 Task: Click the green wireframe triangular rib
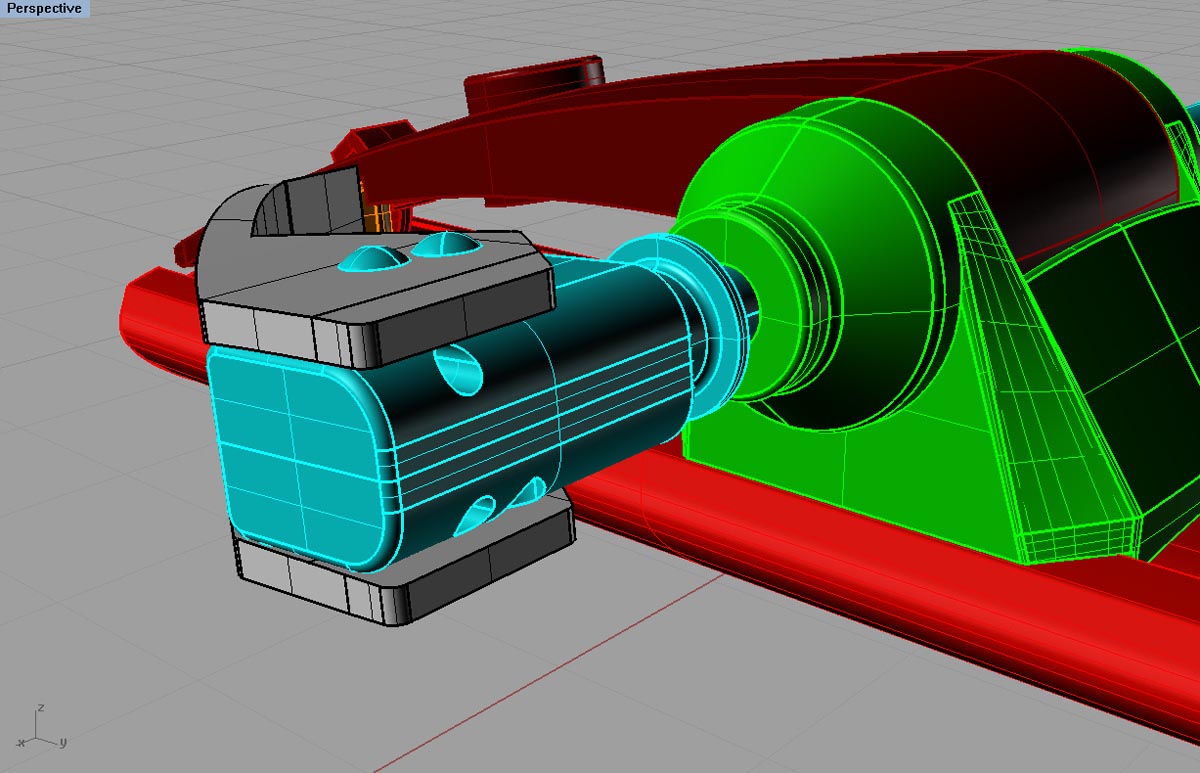click(x=1030, y=380)
